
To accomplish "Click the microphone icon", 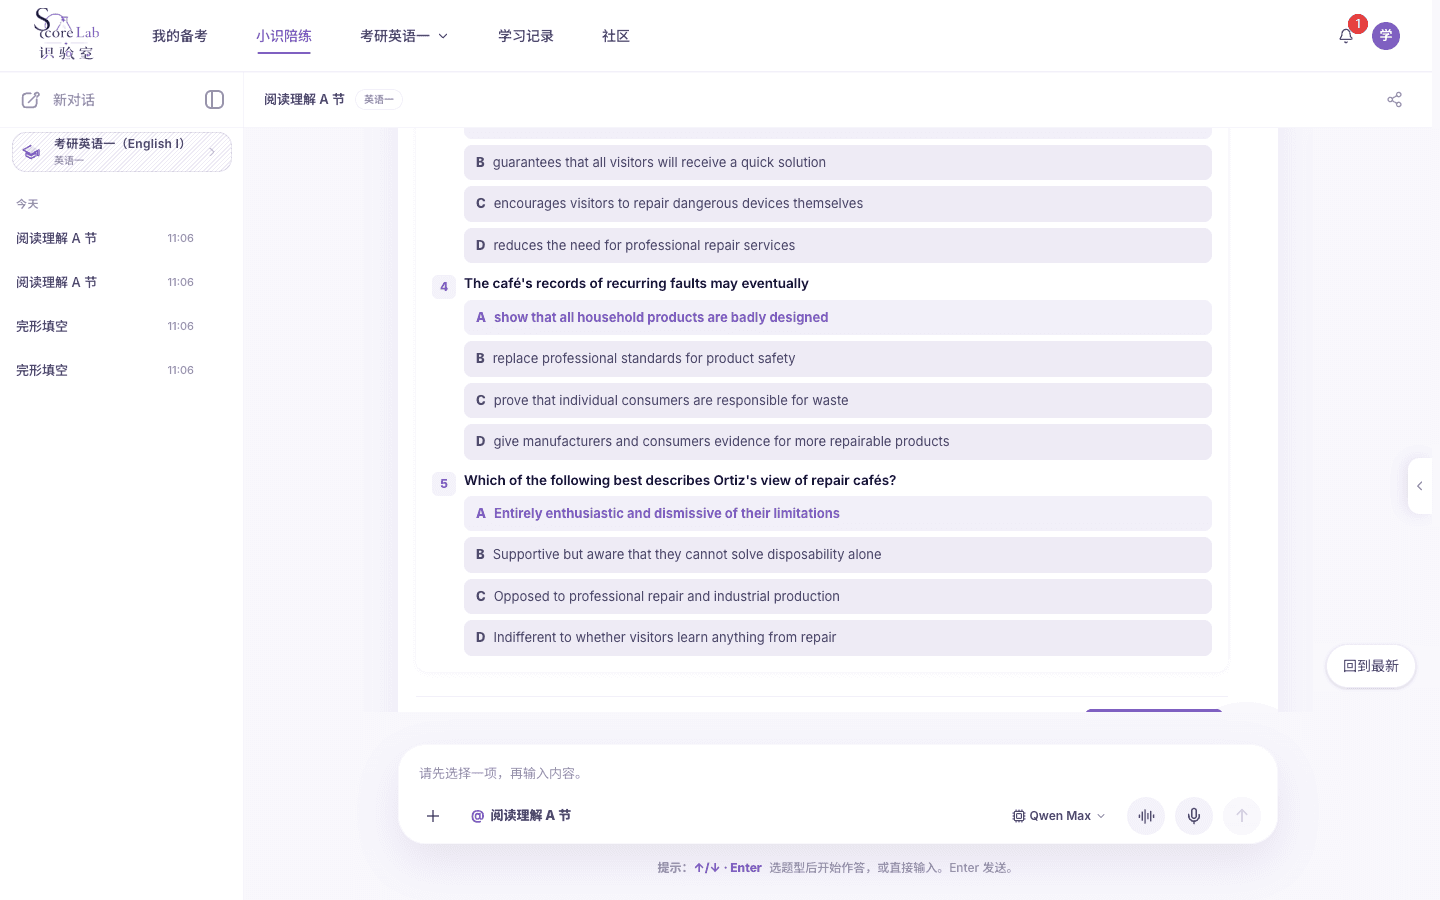I will (1194, 816).
